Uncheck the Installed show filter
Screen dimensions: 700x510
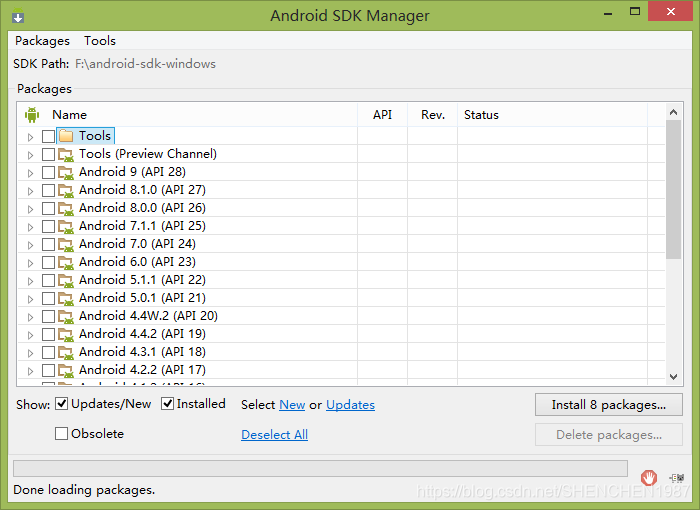[x=167, y=404]
